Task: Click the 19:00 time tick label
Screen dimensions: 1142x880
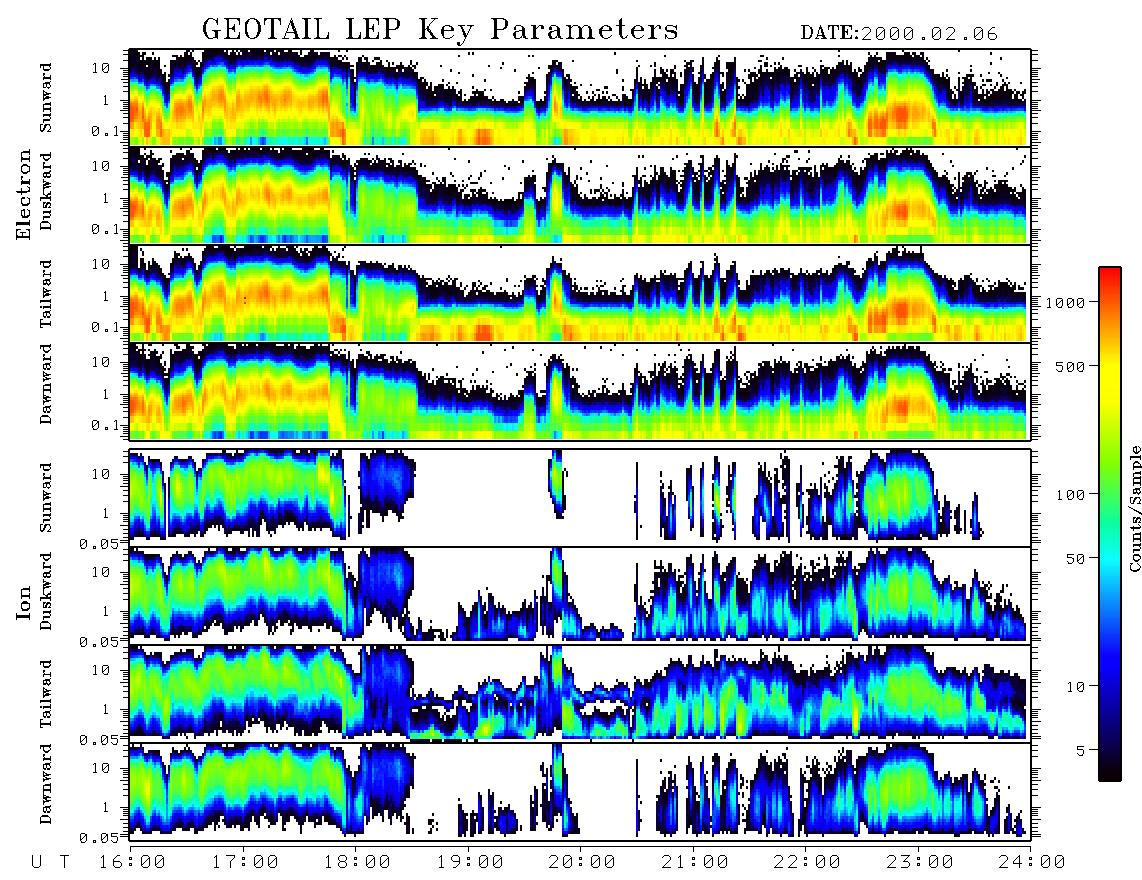Action: (468, 862)
